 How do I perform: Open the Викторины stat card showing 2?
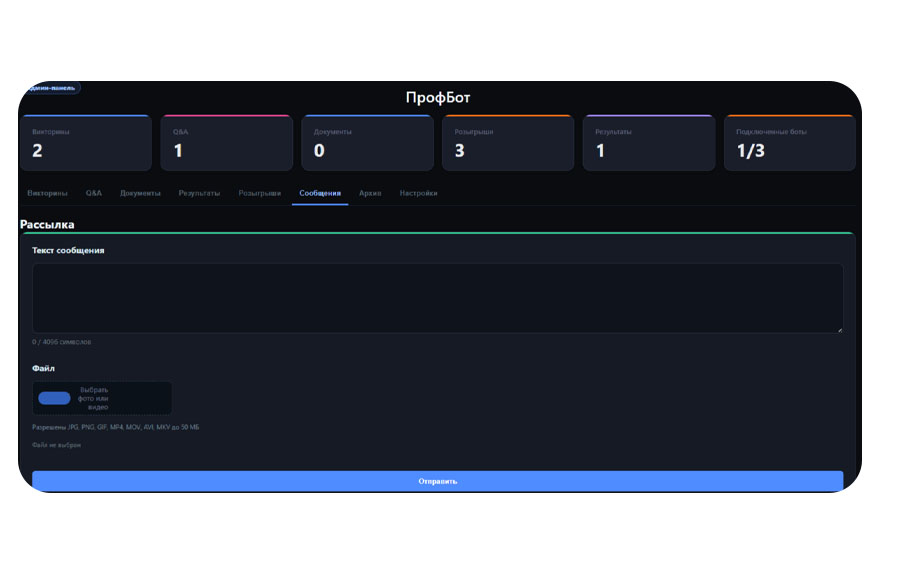(x=86, y=143)
